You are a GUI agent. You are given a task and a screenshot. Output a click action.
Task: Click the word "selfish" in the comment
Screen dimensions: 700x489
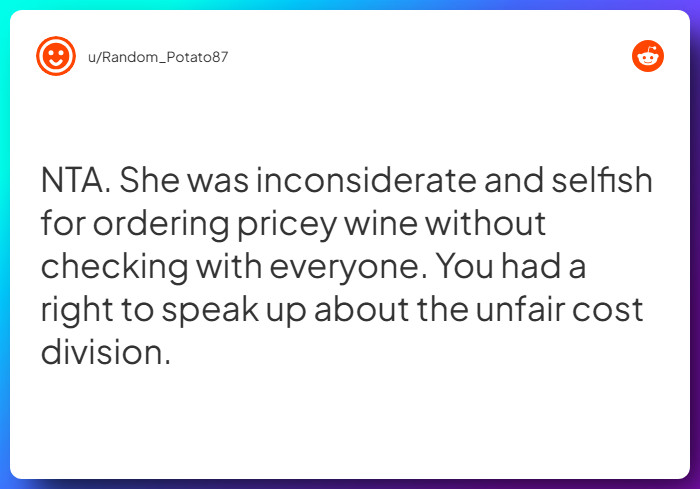(602, 180)
